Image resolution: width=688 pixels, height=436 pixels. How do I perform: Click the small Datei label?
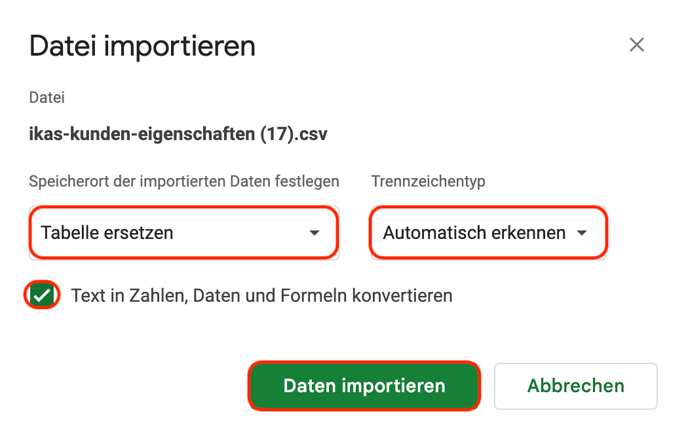coord(47,97)
